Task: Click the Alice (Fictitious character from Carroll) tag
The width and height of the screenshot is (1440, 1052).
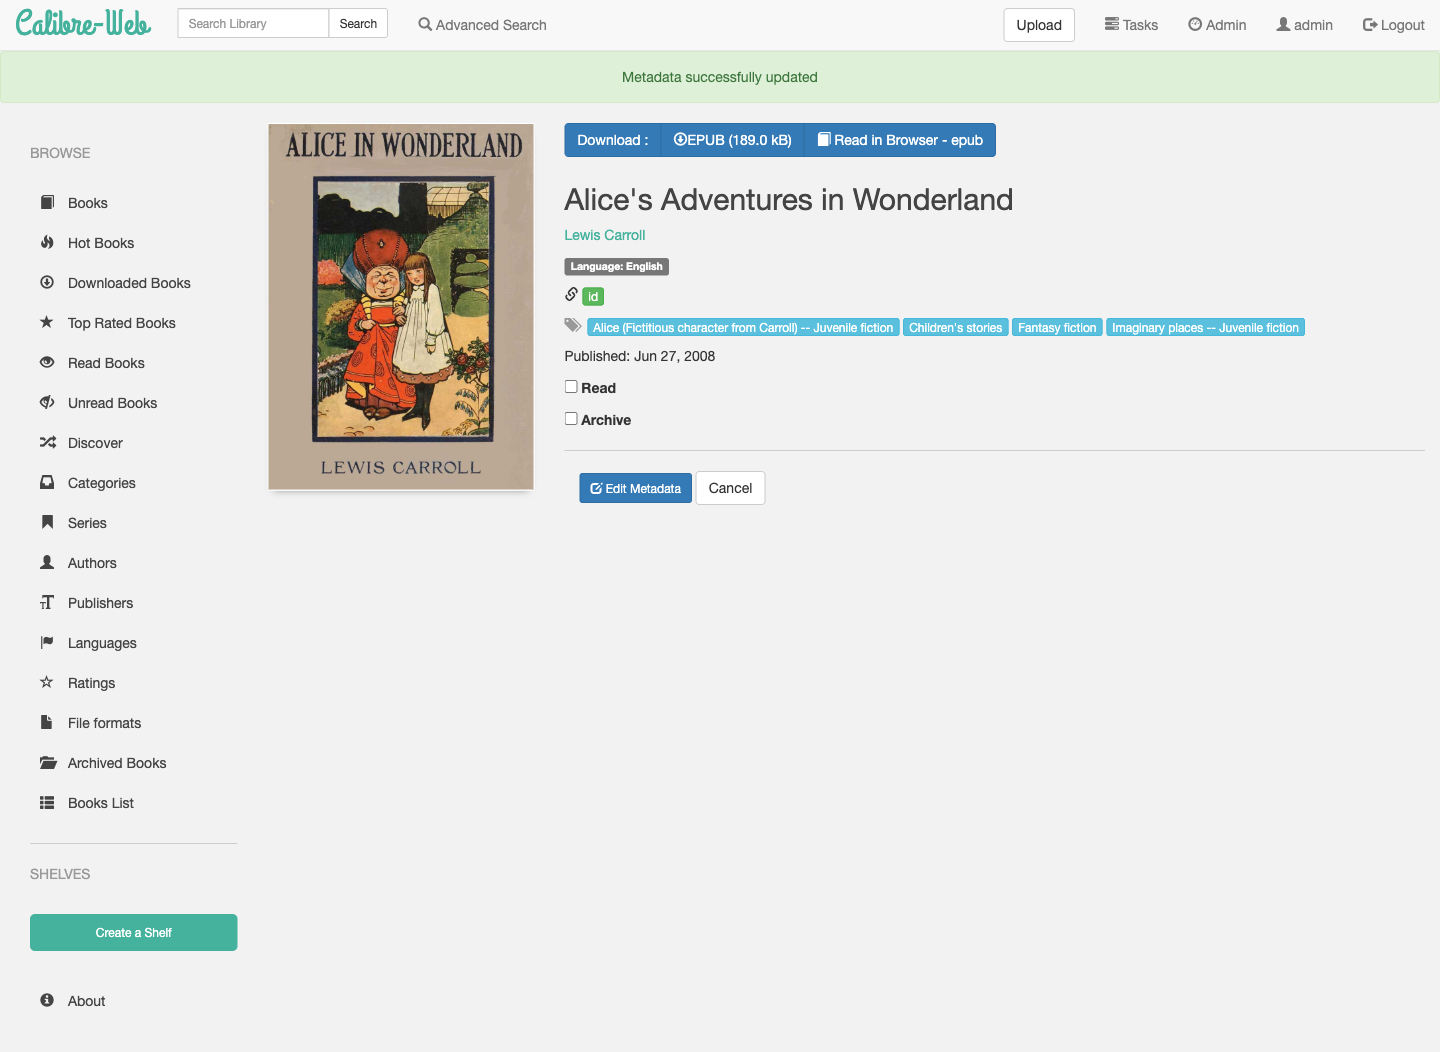Action: click(x=743, y=328)
